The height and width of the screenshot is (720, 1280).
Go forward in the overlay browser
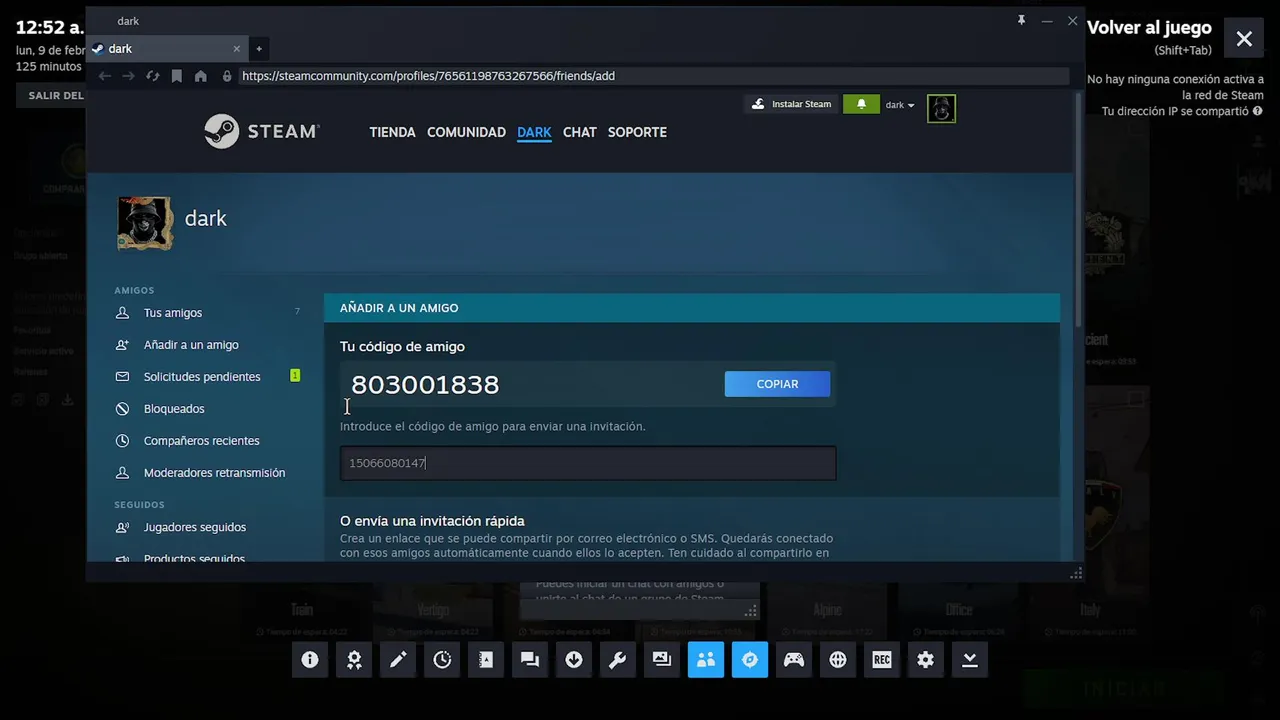pos(128,76)
